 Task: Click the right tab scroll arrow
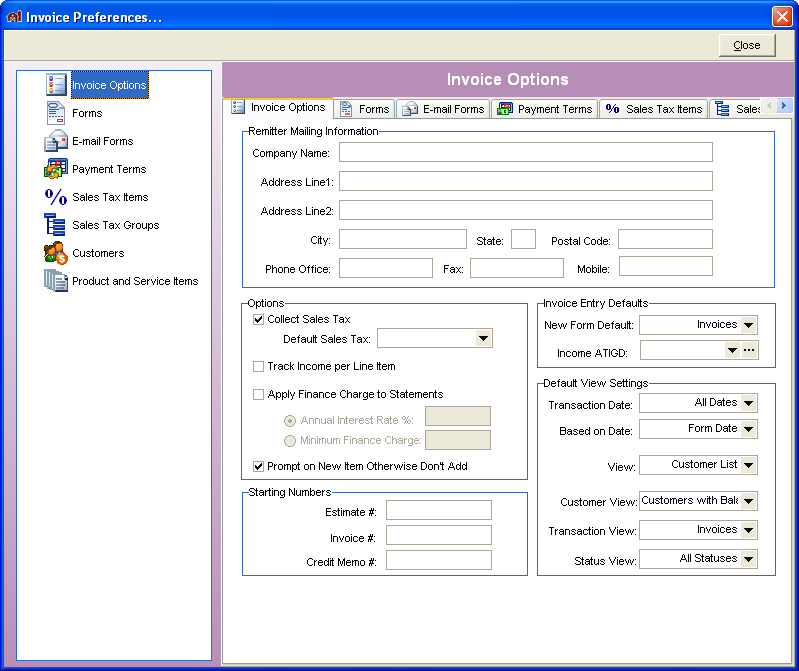click(784, 105)
